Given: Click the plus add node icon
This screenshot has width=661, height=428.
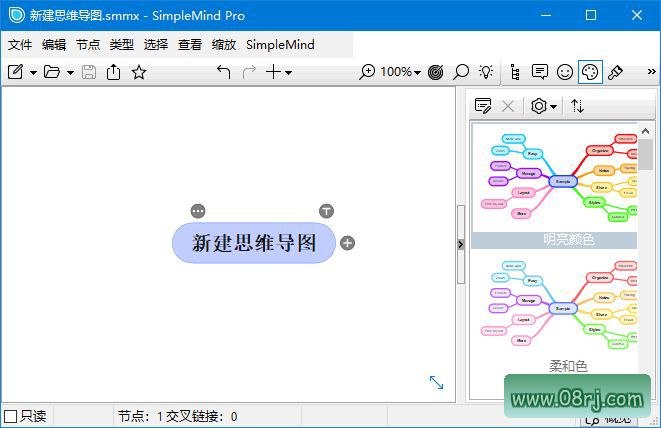Looking at the screenshot, I should point(273,72).
